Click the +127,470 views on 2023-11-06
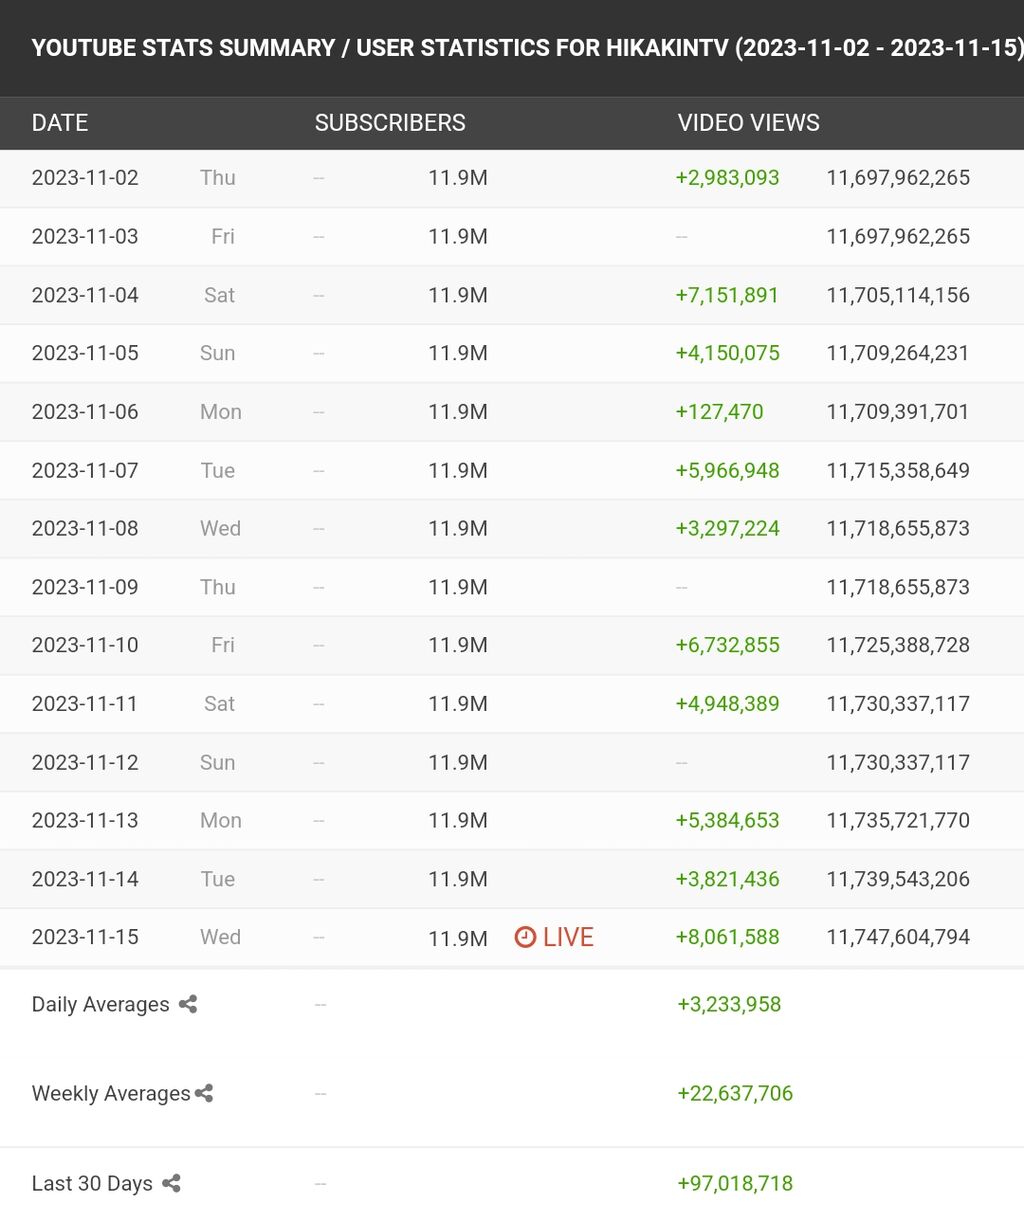 719,412
